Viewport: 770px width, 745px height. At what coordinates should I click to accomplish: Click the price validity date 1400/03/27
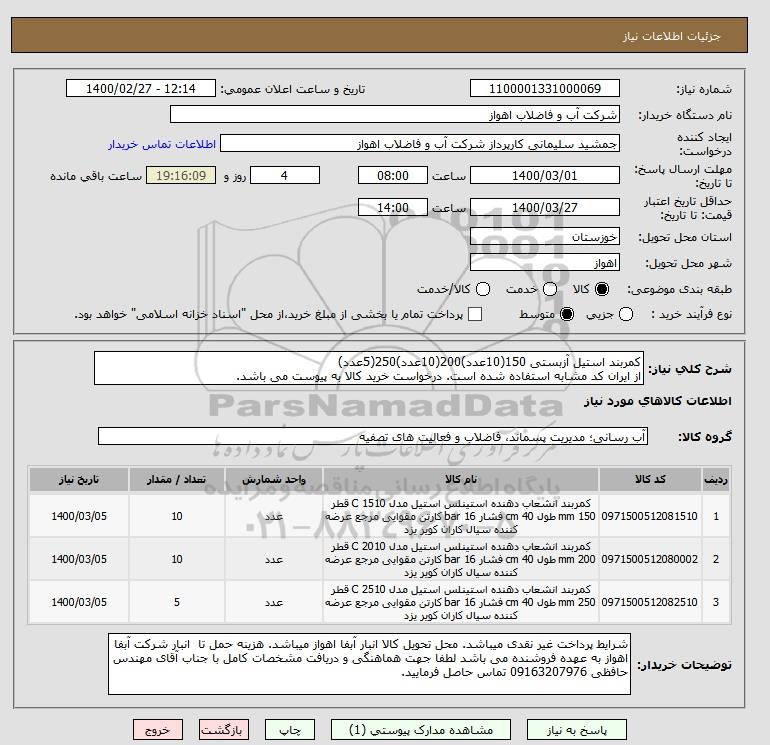pyautogui.click(x=545, y=207)
